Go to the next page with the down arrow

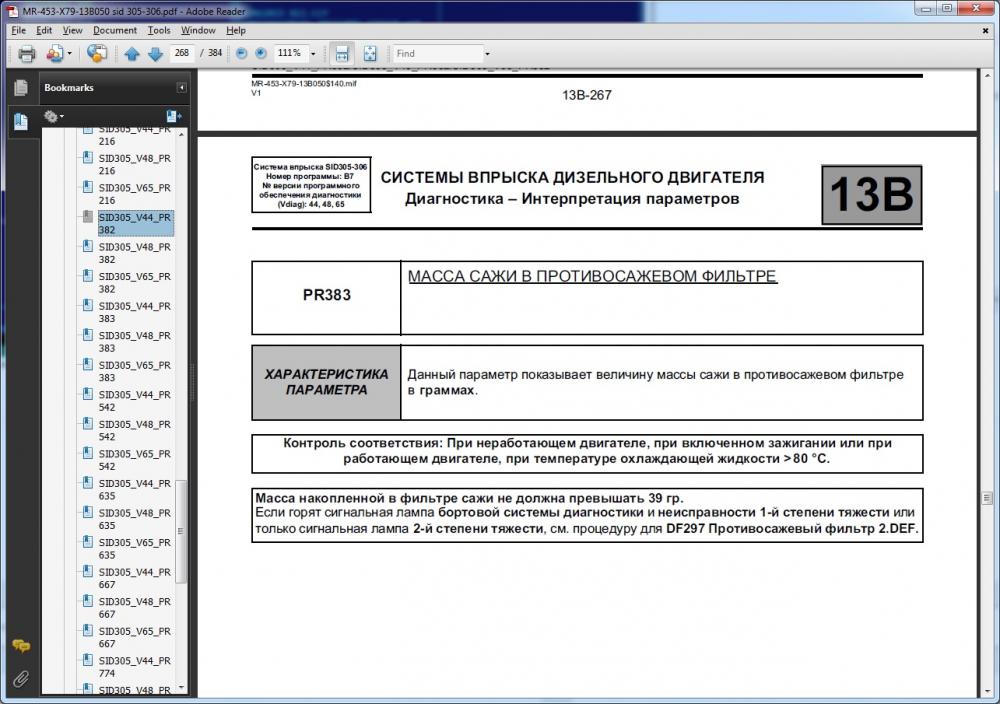click(x=155, y=54)
